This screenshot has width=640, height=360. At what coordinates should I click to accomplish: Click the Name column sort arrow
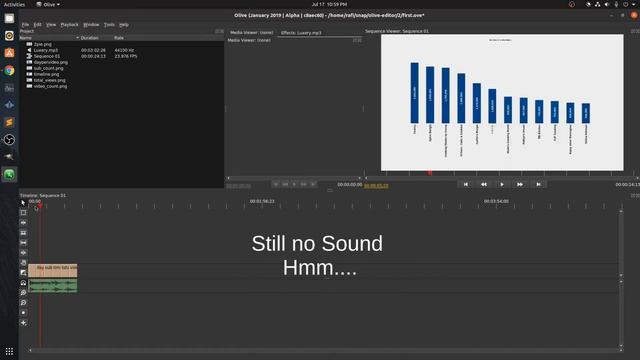pyautogui.click(x=77, y=38)
